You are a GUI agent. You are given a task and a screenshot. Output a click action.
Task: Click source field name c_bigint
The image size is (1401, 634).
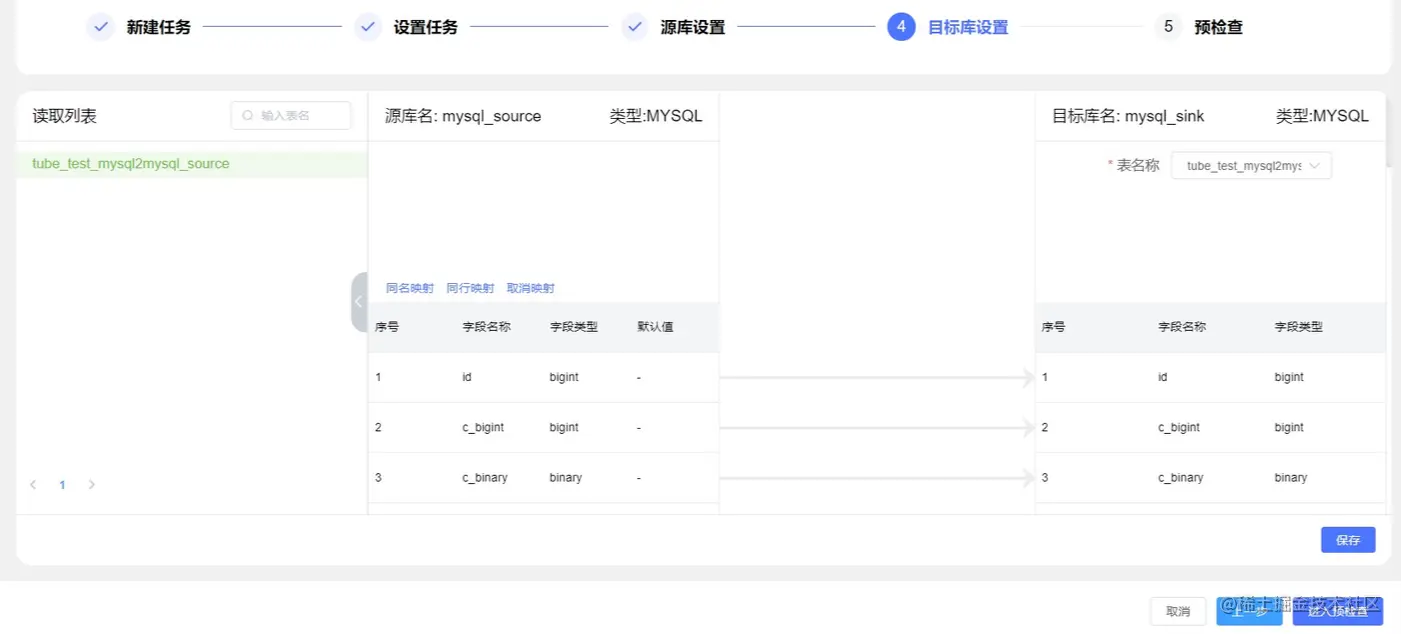483,428
